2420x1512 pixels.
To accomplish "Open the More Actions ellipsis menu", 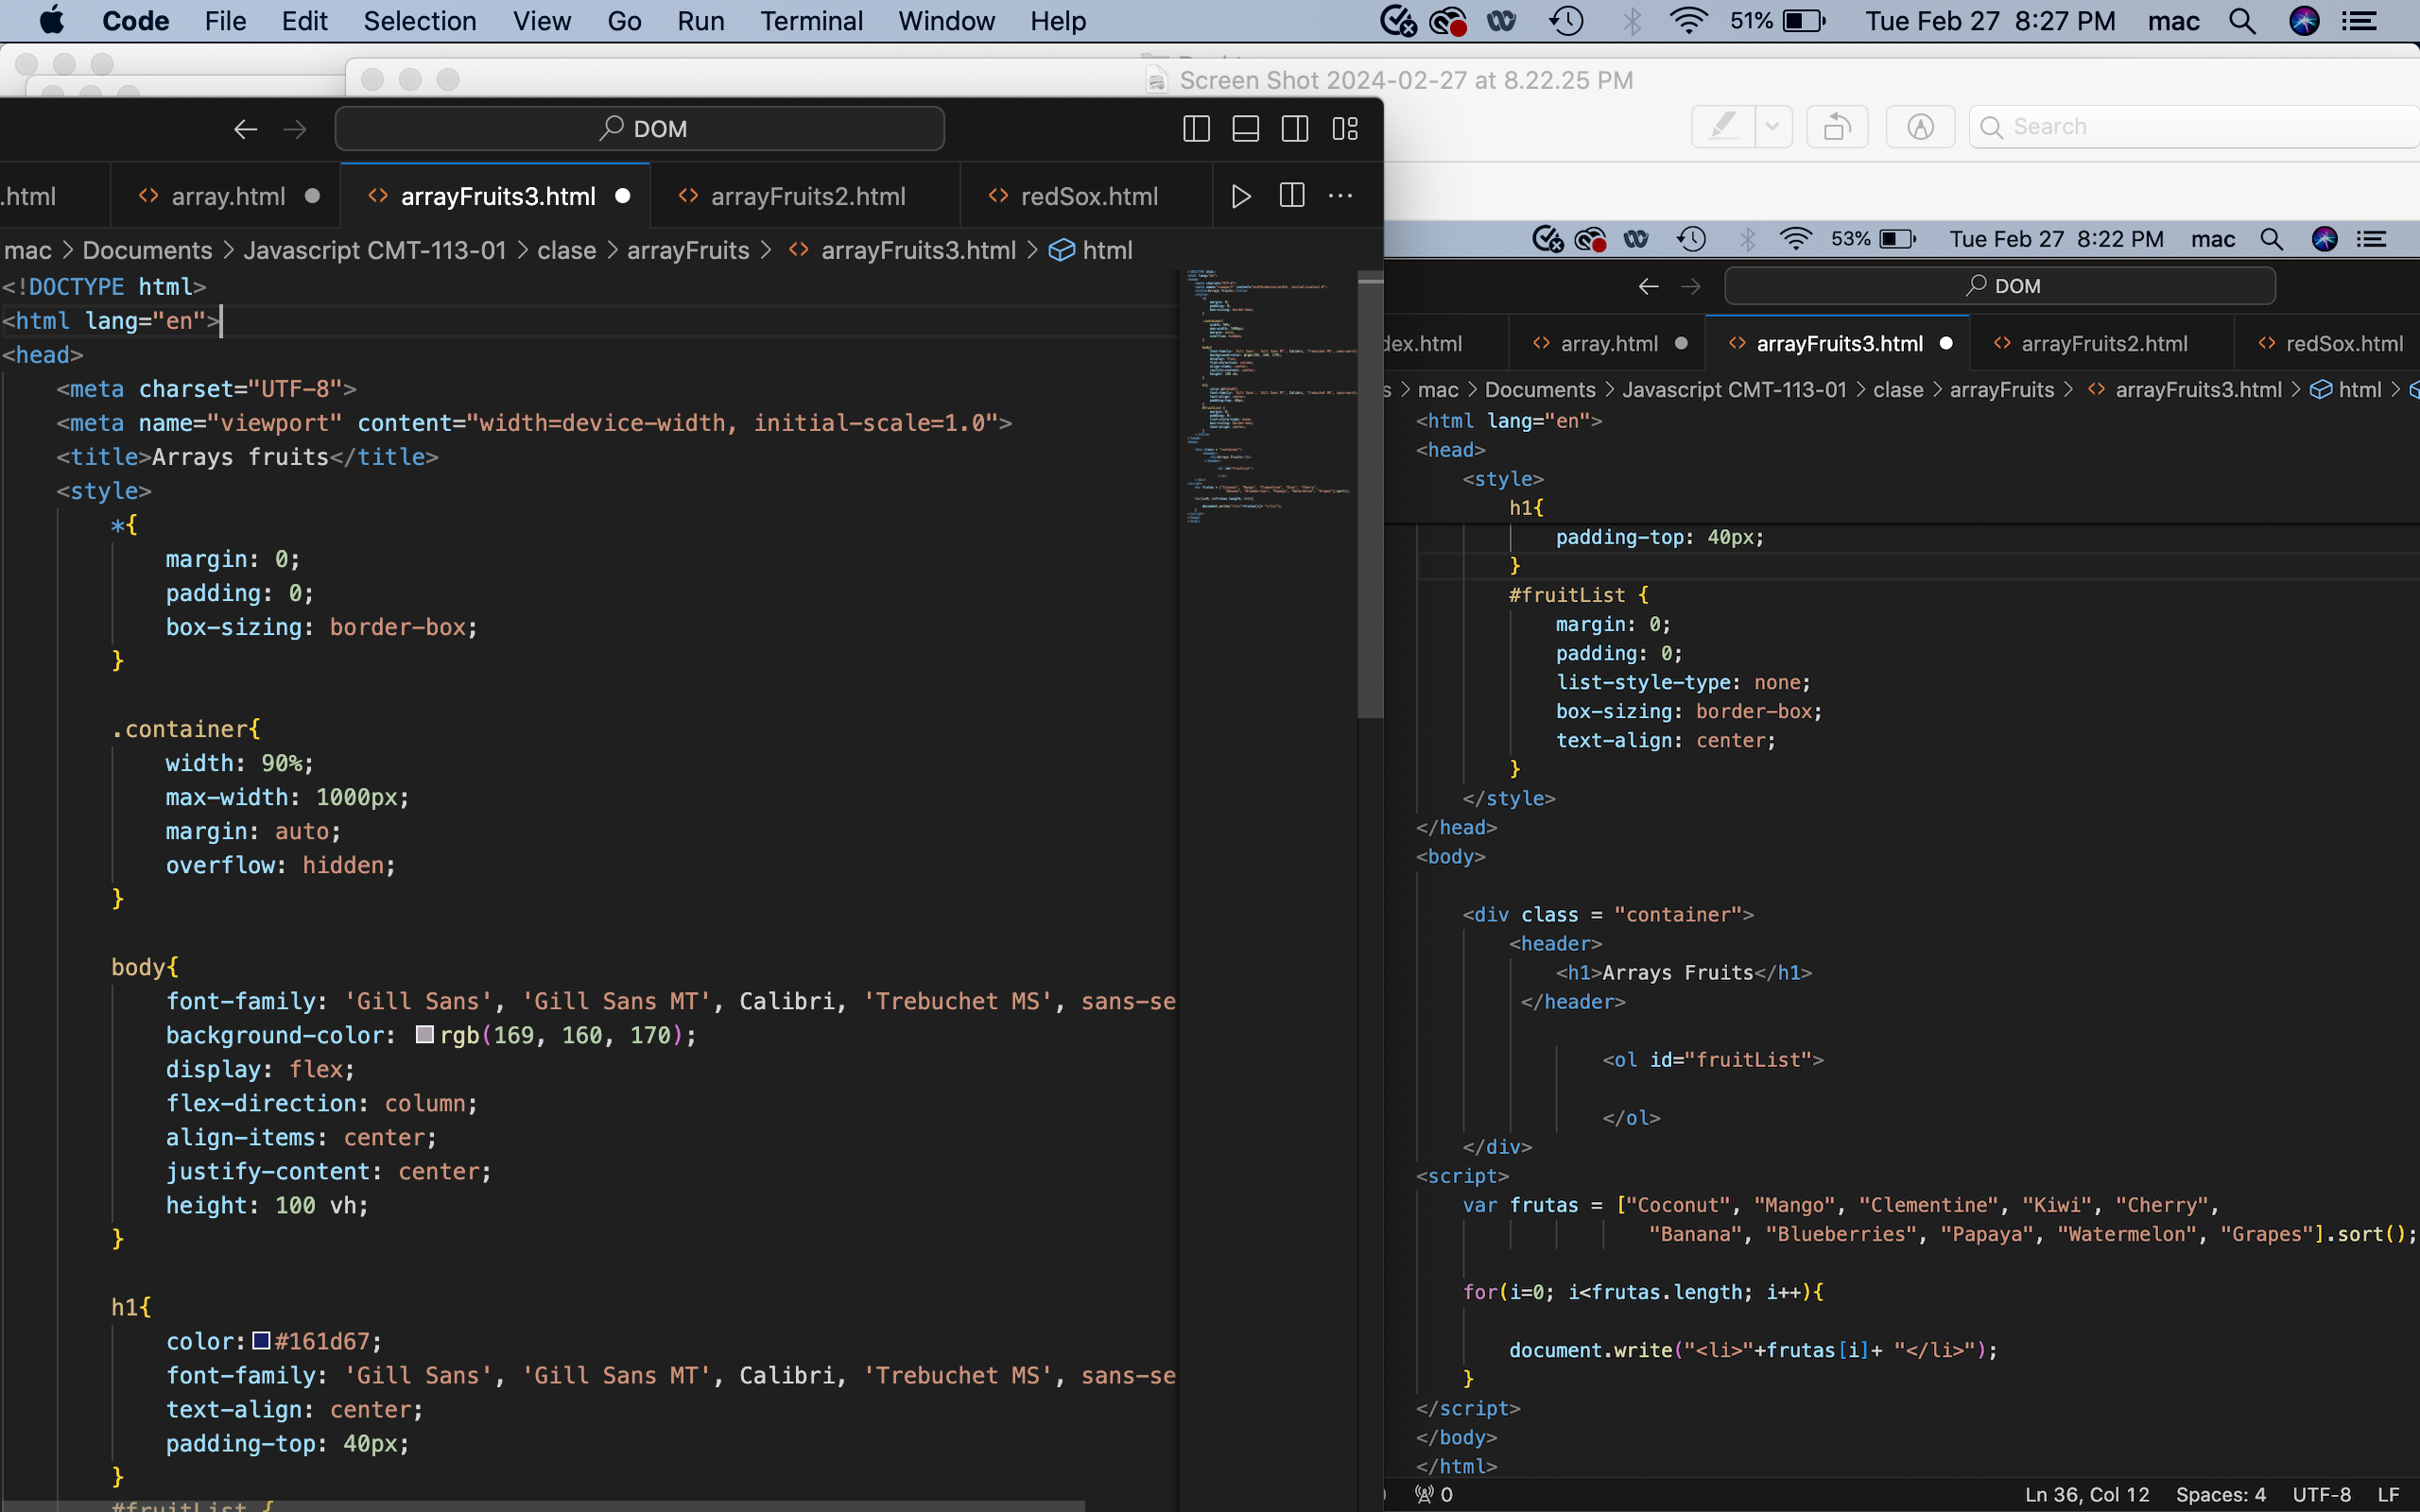I will point(1341,196).
